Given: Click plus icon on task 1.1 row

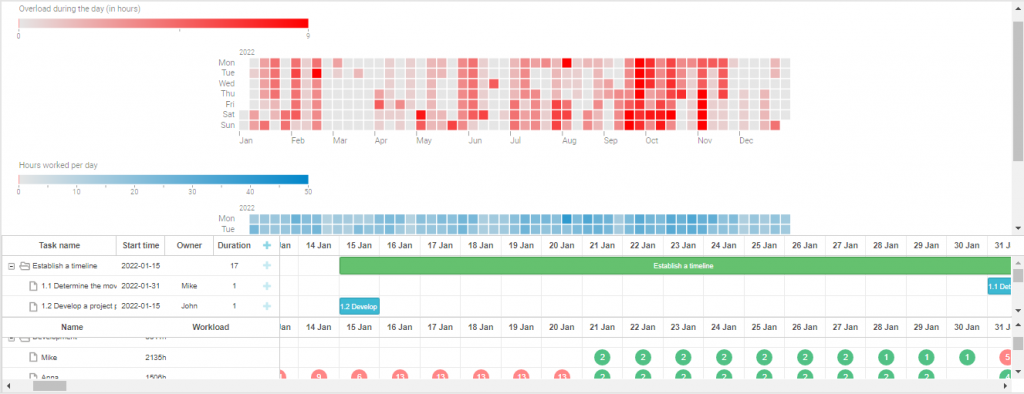Looking at the screenshot, I should pyautogui.click(x=266, y=286).
